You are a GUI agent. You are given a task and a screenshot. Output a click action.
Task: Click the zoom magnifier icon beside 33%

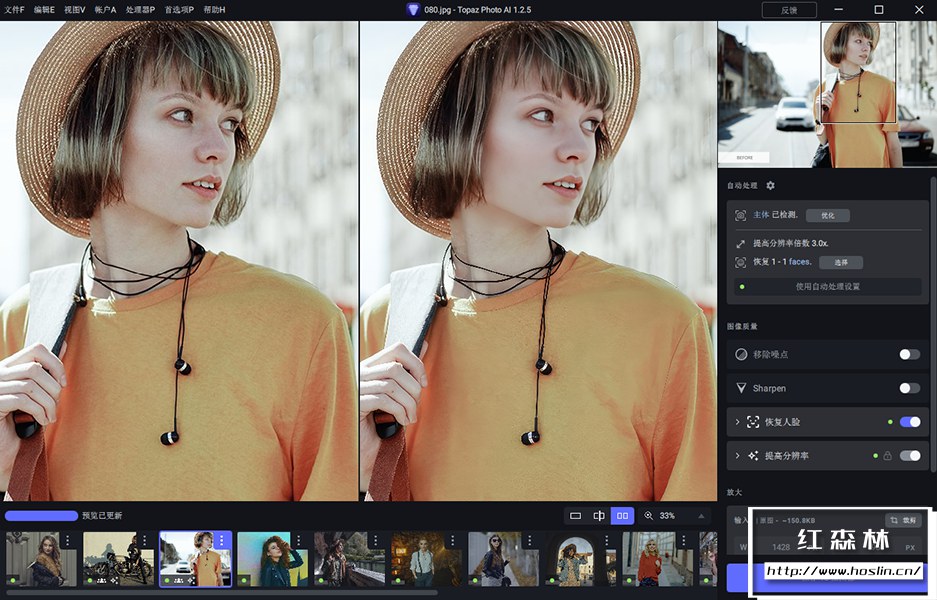[649, 516]
